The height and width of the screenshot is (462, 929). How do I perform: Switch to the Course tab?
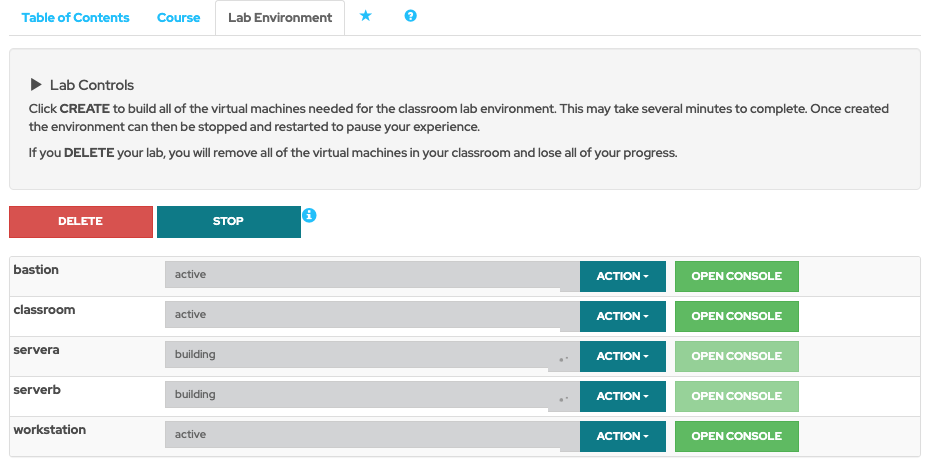(178, 18)
